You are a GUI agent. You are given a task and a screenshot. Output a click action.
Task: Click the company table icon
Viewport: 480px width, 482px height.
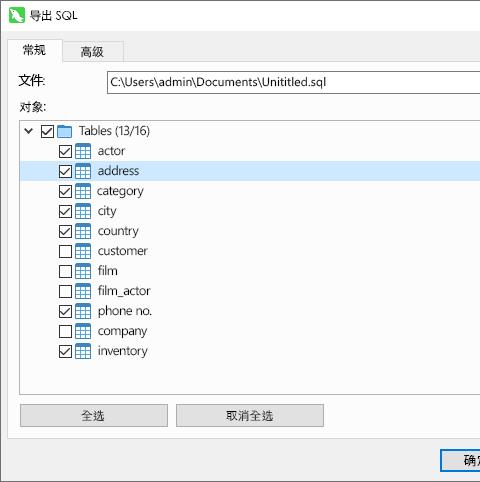click(x=83, y=331)
